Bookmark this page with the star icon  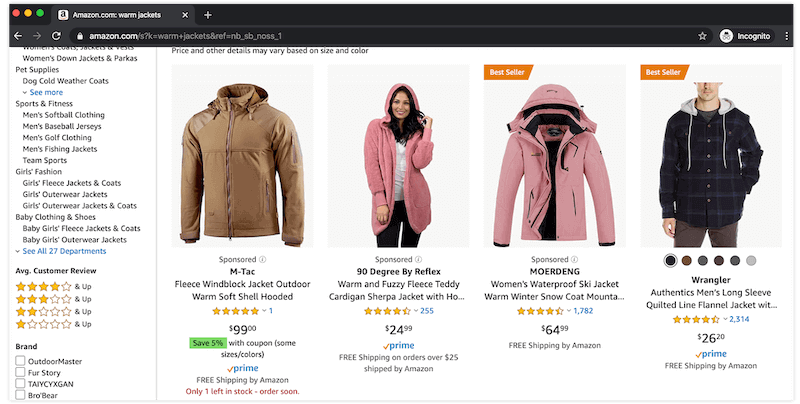[x=703, y=36]
